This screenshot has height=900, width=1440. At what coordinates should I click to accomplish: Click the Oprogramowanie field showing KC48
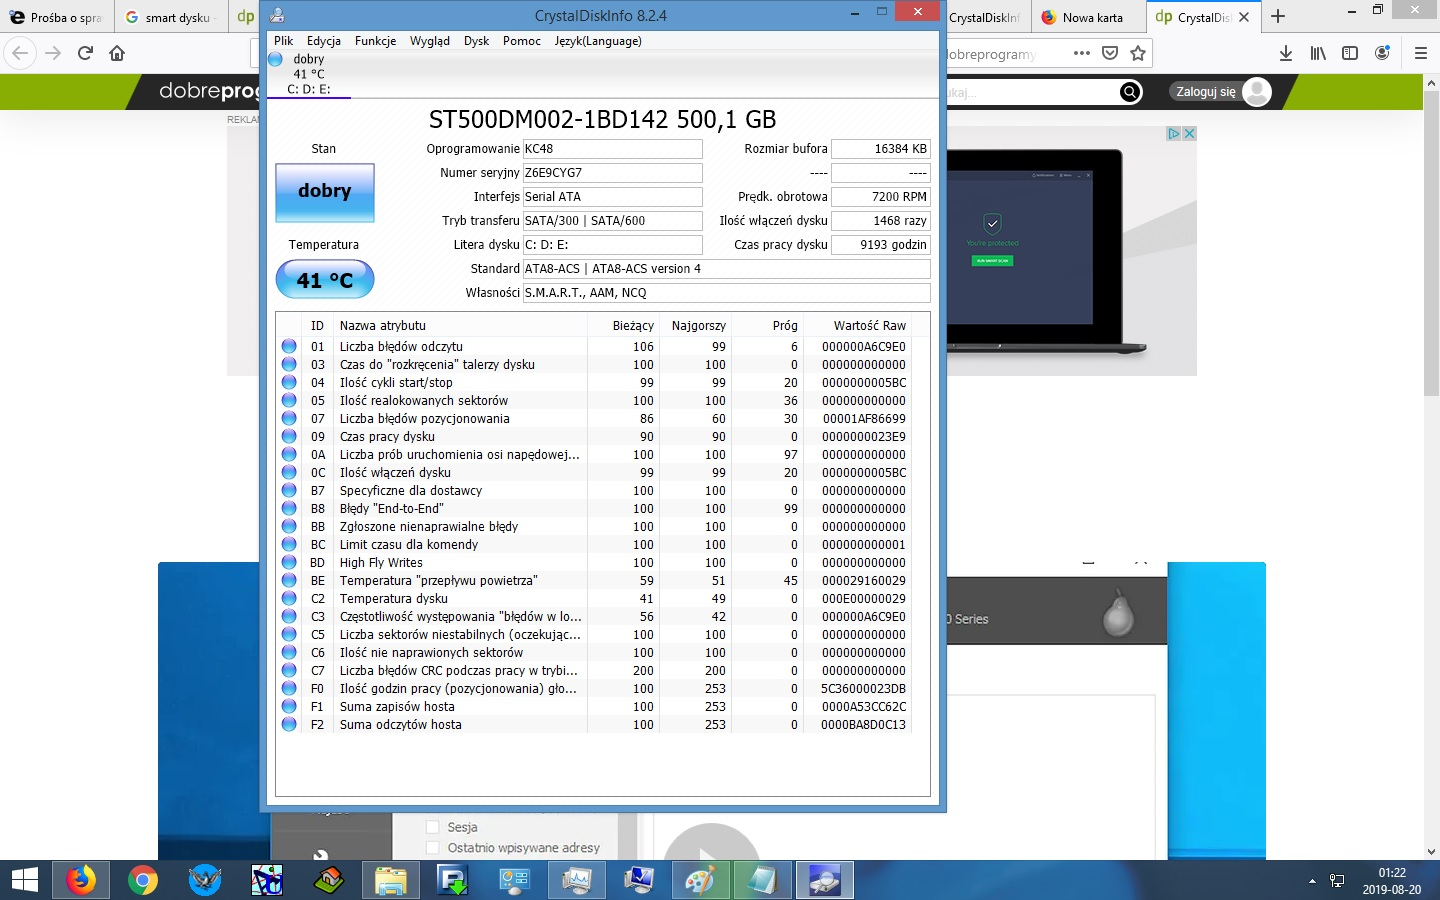612,149
